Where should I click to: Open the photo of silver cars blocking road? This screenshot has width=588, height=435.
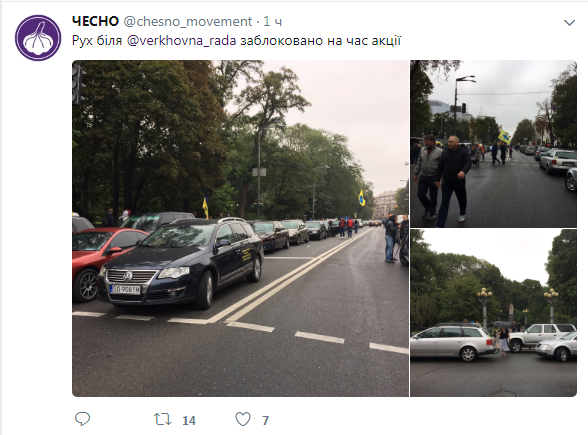493,313
